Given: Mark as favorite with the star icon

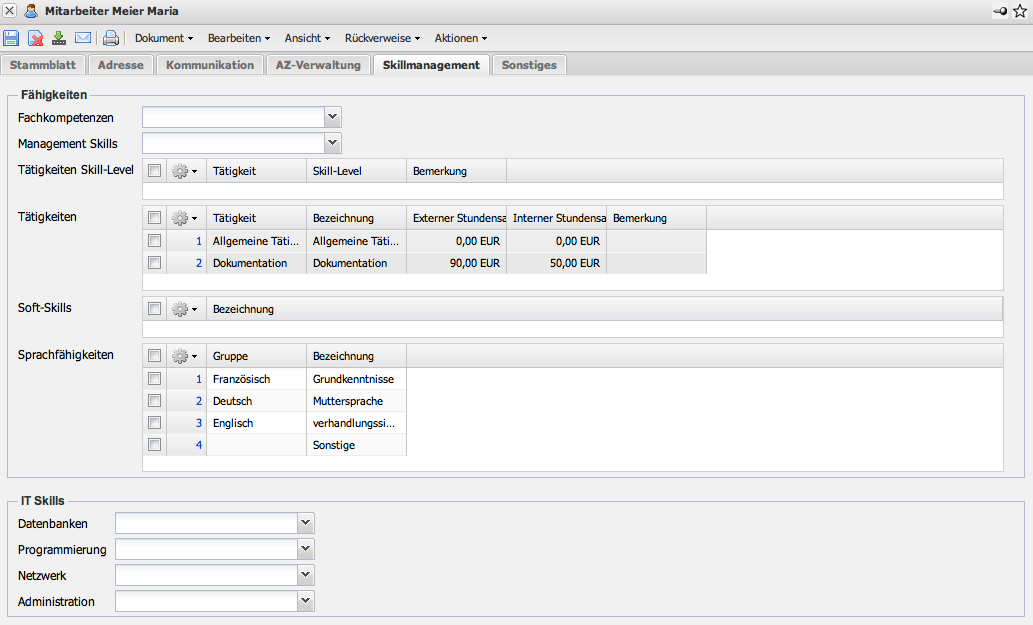Looking at the screenshot, I should (x=1020, y=11).
